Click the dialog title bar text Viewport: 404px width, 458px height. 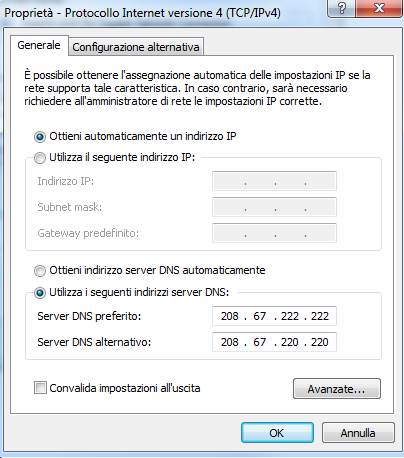click(x=142, y=13)
